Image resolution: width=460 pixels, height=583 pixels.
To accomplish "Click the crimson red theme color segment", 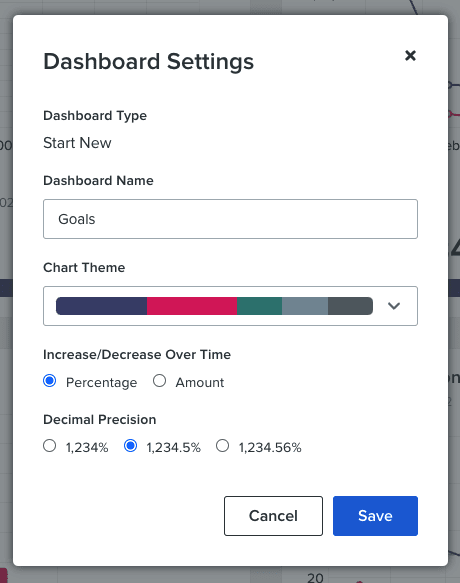I will point(192,306).
